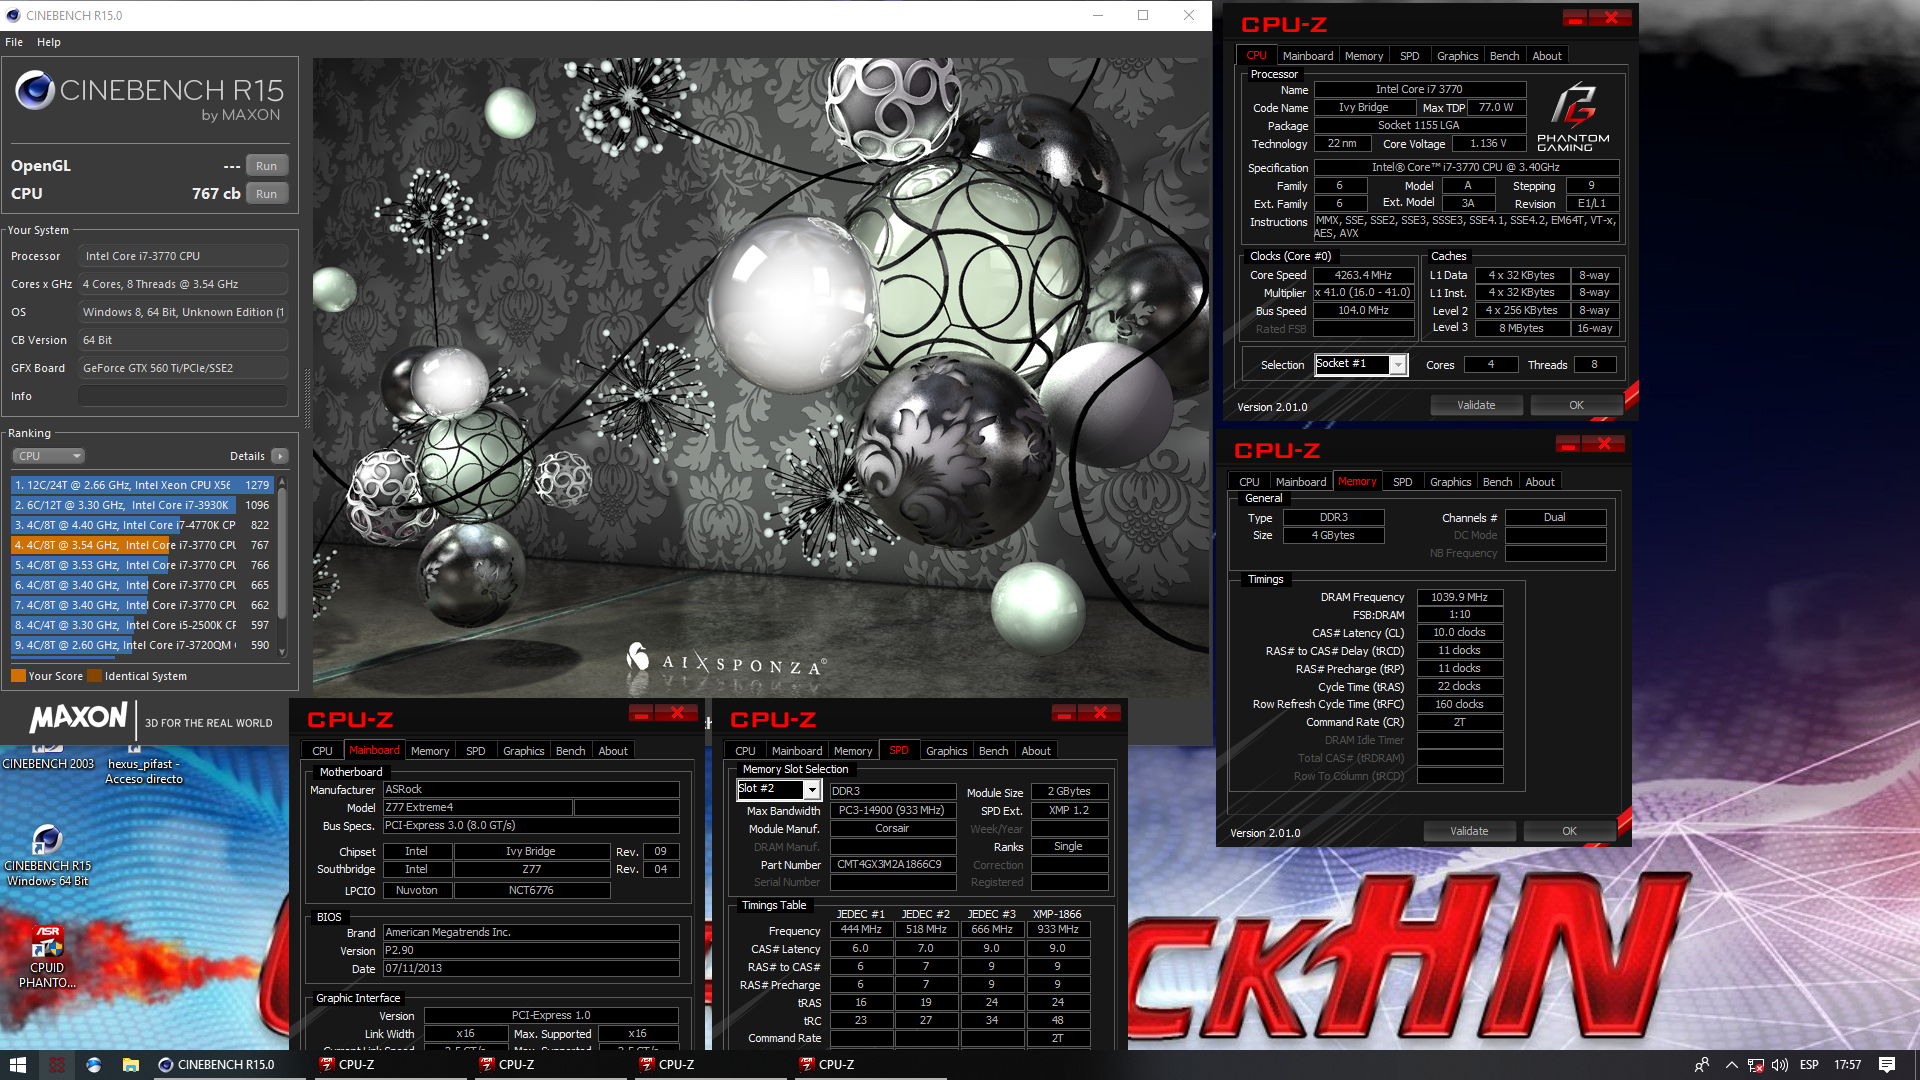This screenshot has height=1080, width=1920.
Task: Open Memory tab in CPU-Z Mainboard window
Action: coord(430,751)
